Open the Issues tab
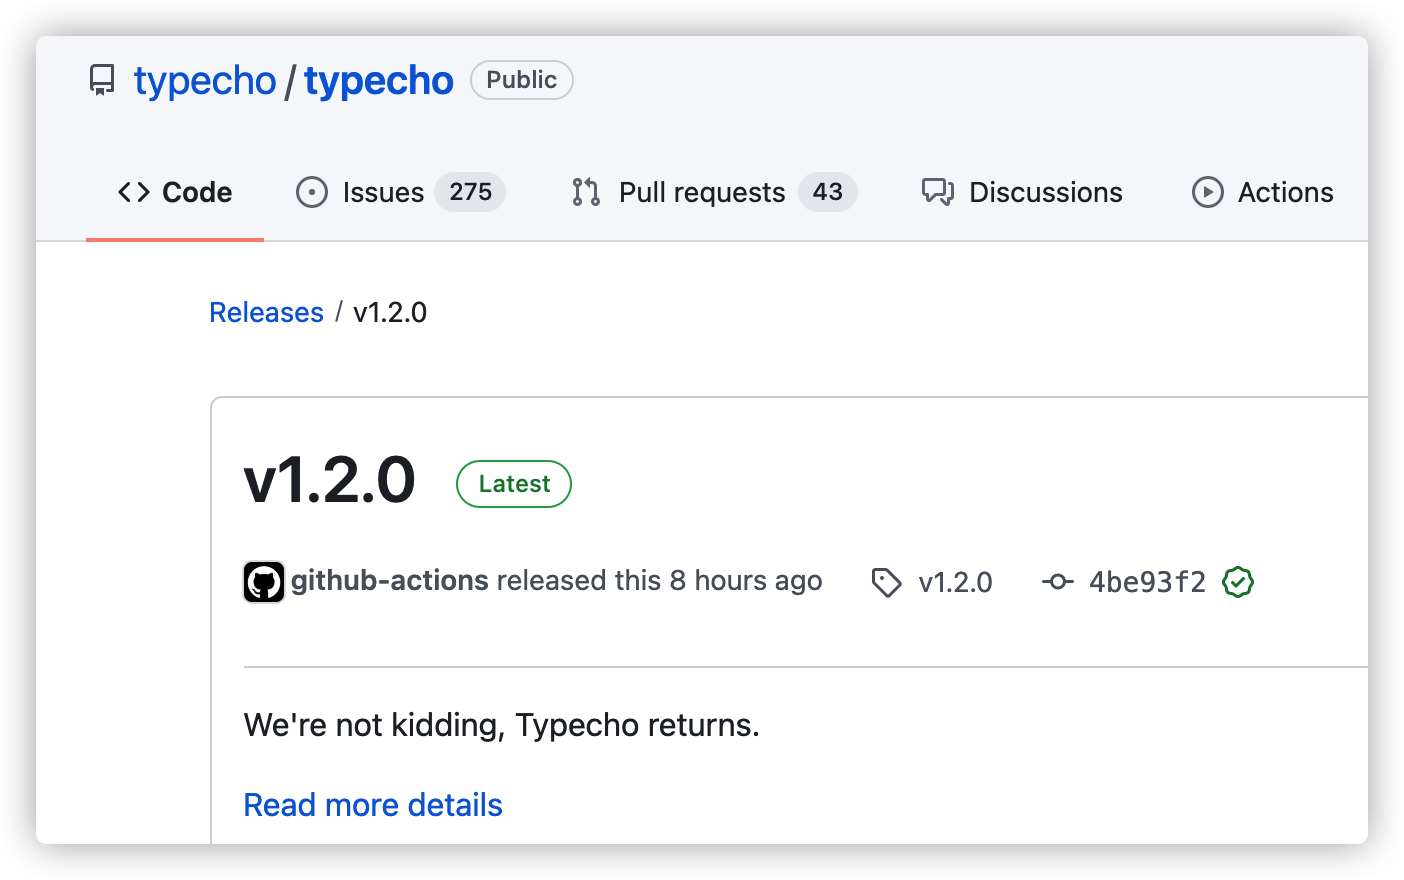Image resolution: width=1404 pixels, height=880 pixels. 400,192
